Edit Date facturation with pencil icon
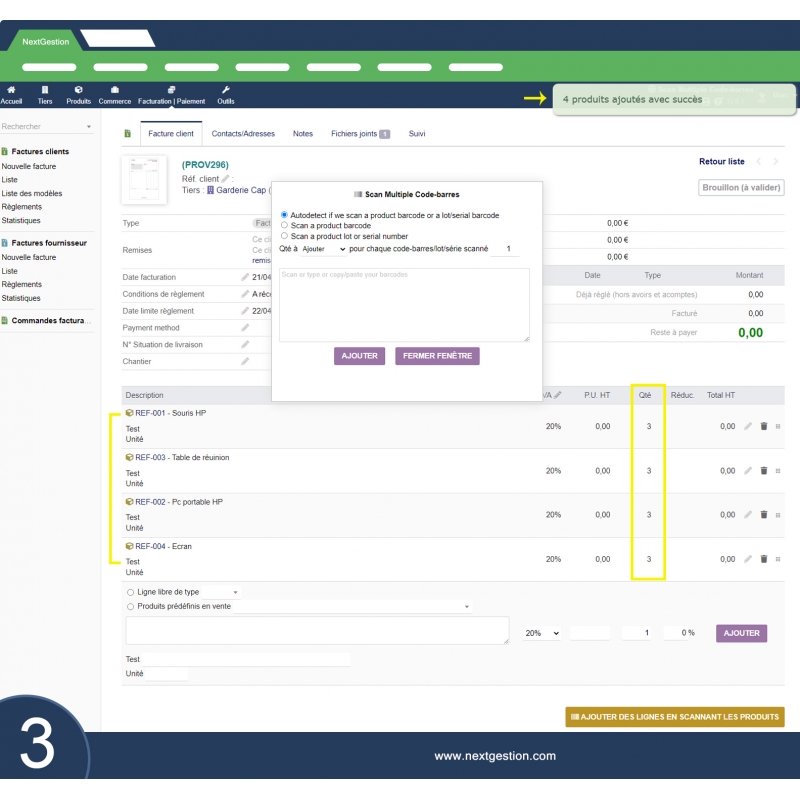This screenshot has height=800, width=800. click(245, 277)
